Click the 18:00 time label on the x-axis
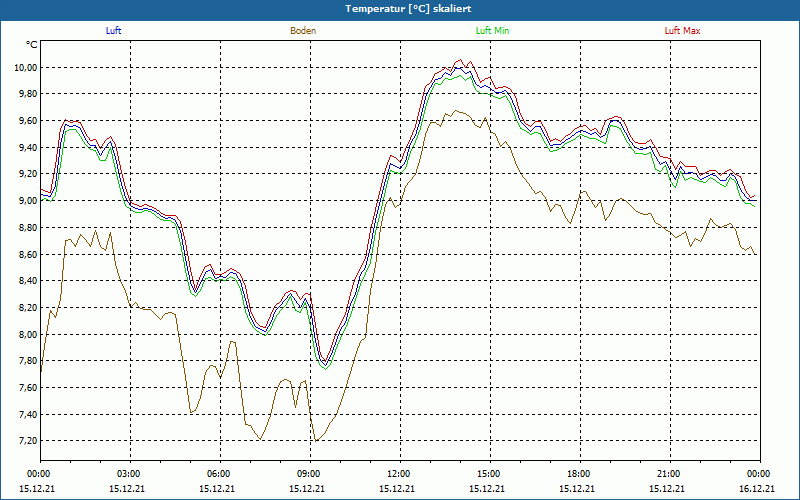 580,474
